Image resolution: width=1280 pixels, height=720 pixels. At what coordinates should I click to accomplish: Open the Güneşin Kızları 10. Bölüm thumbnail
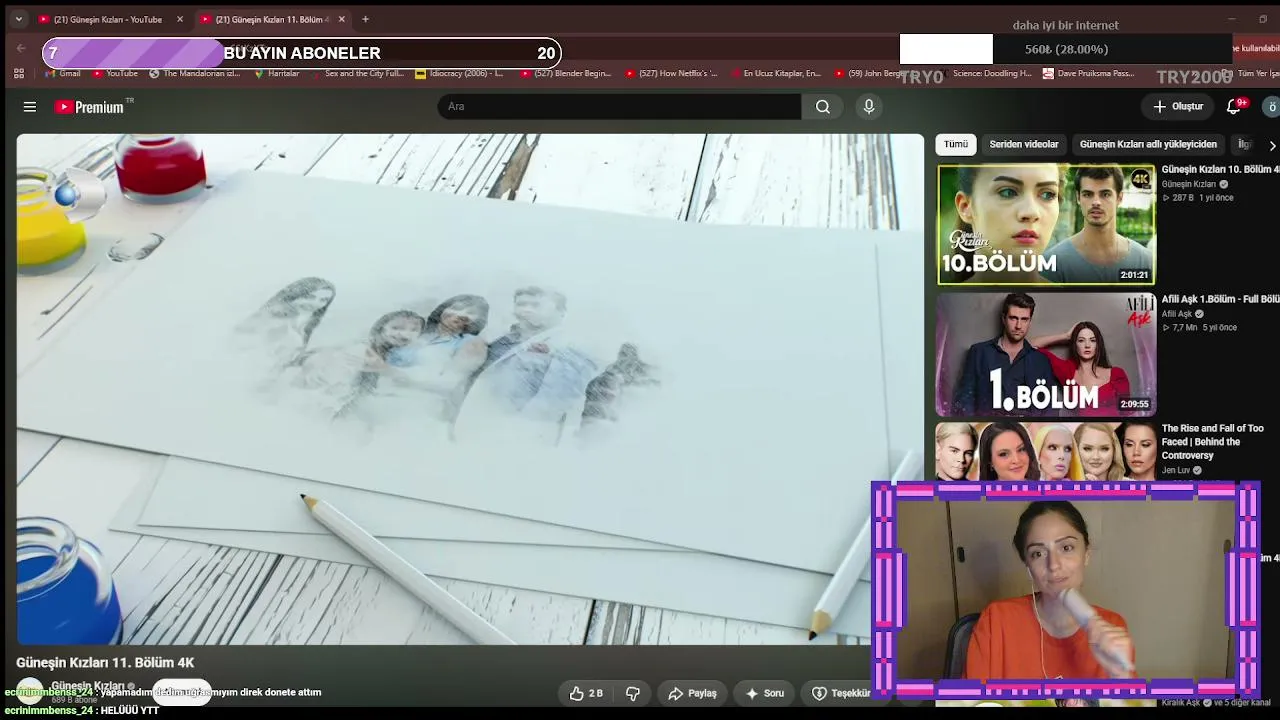pos(1046,224)
